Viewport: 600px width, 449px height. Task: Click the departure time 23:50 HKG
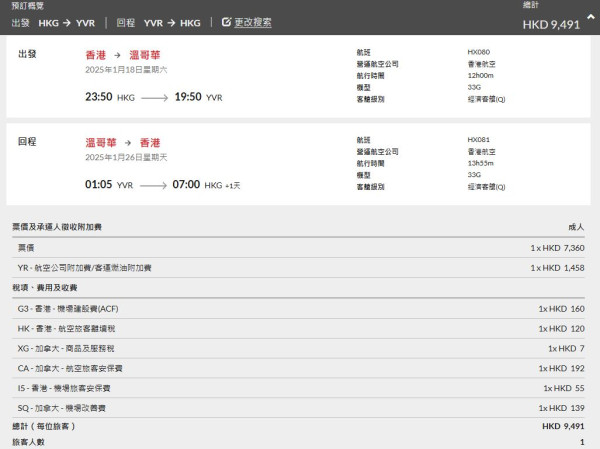tap(110, 97)
